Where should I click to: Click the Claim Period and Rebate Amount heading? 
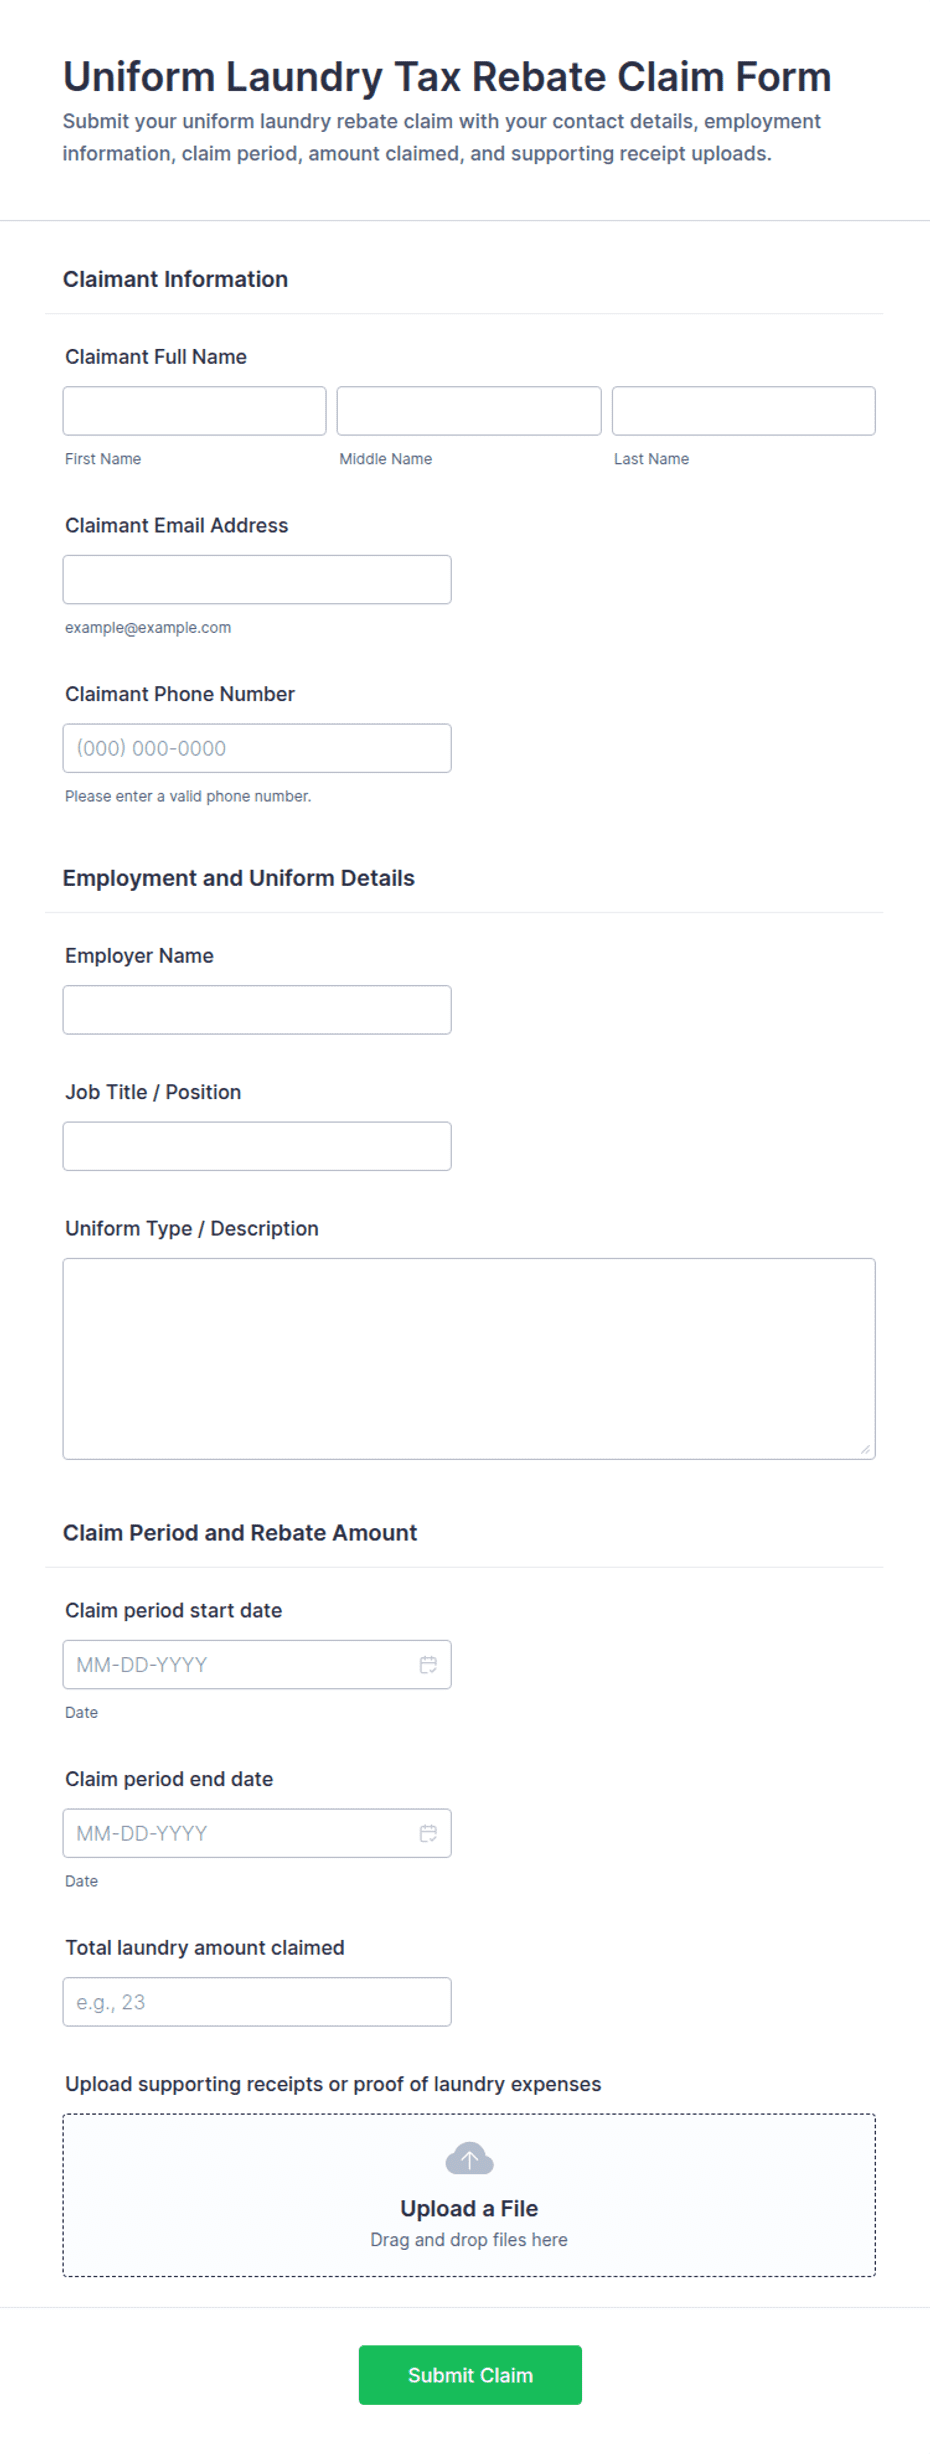click(240, 1532)
